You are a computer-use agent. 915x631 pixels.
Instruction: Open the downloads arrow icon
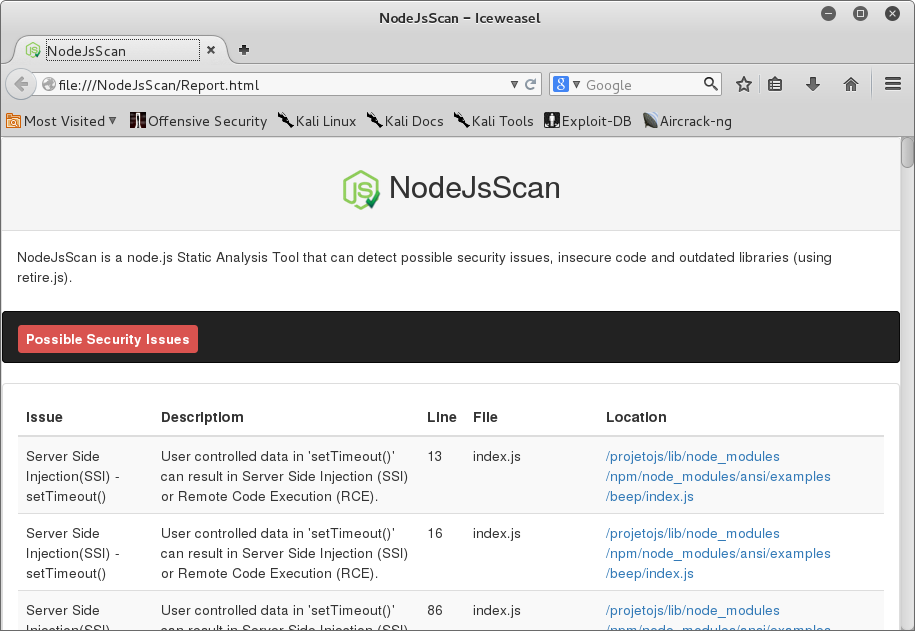pos(813,85)
